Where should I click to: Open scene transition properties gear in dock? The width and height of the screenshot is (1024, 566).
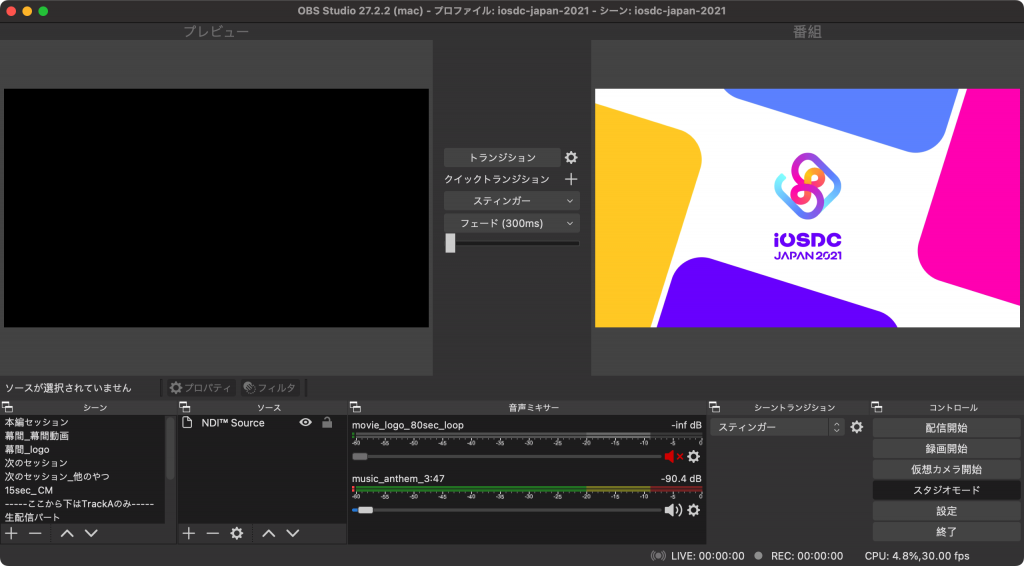[x=857, y=428]
